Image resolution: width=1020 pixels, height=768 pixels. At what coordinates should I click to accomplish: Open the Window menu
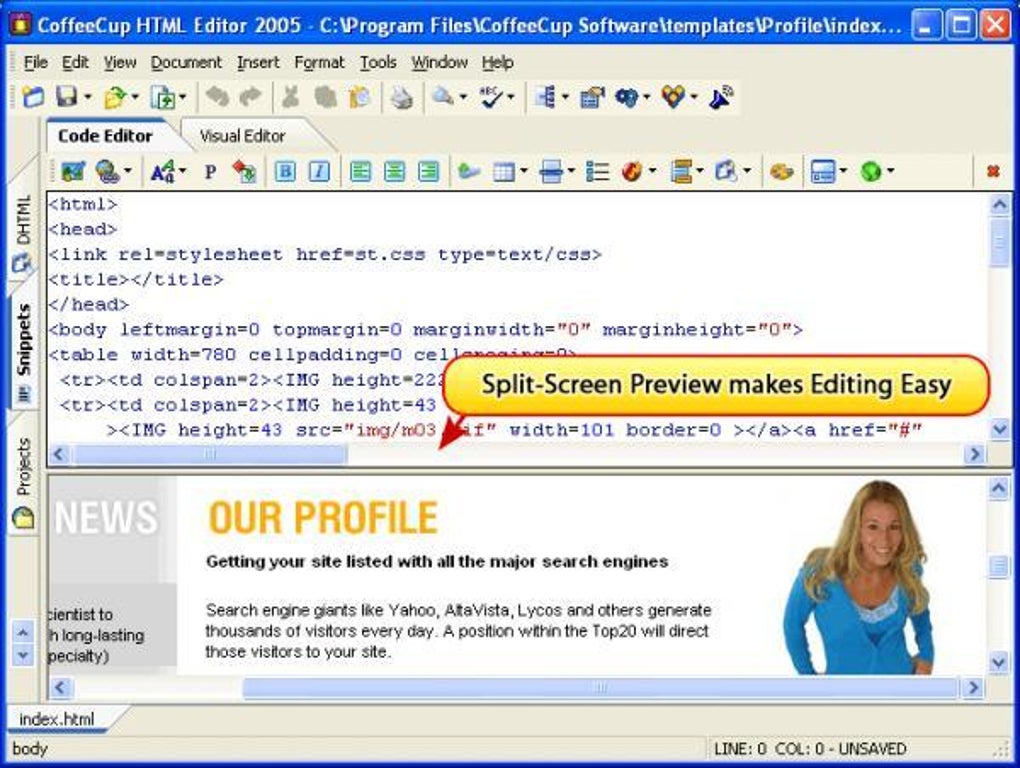439,62
